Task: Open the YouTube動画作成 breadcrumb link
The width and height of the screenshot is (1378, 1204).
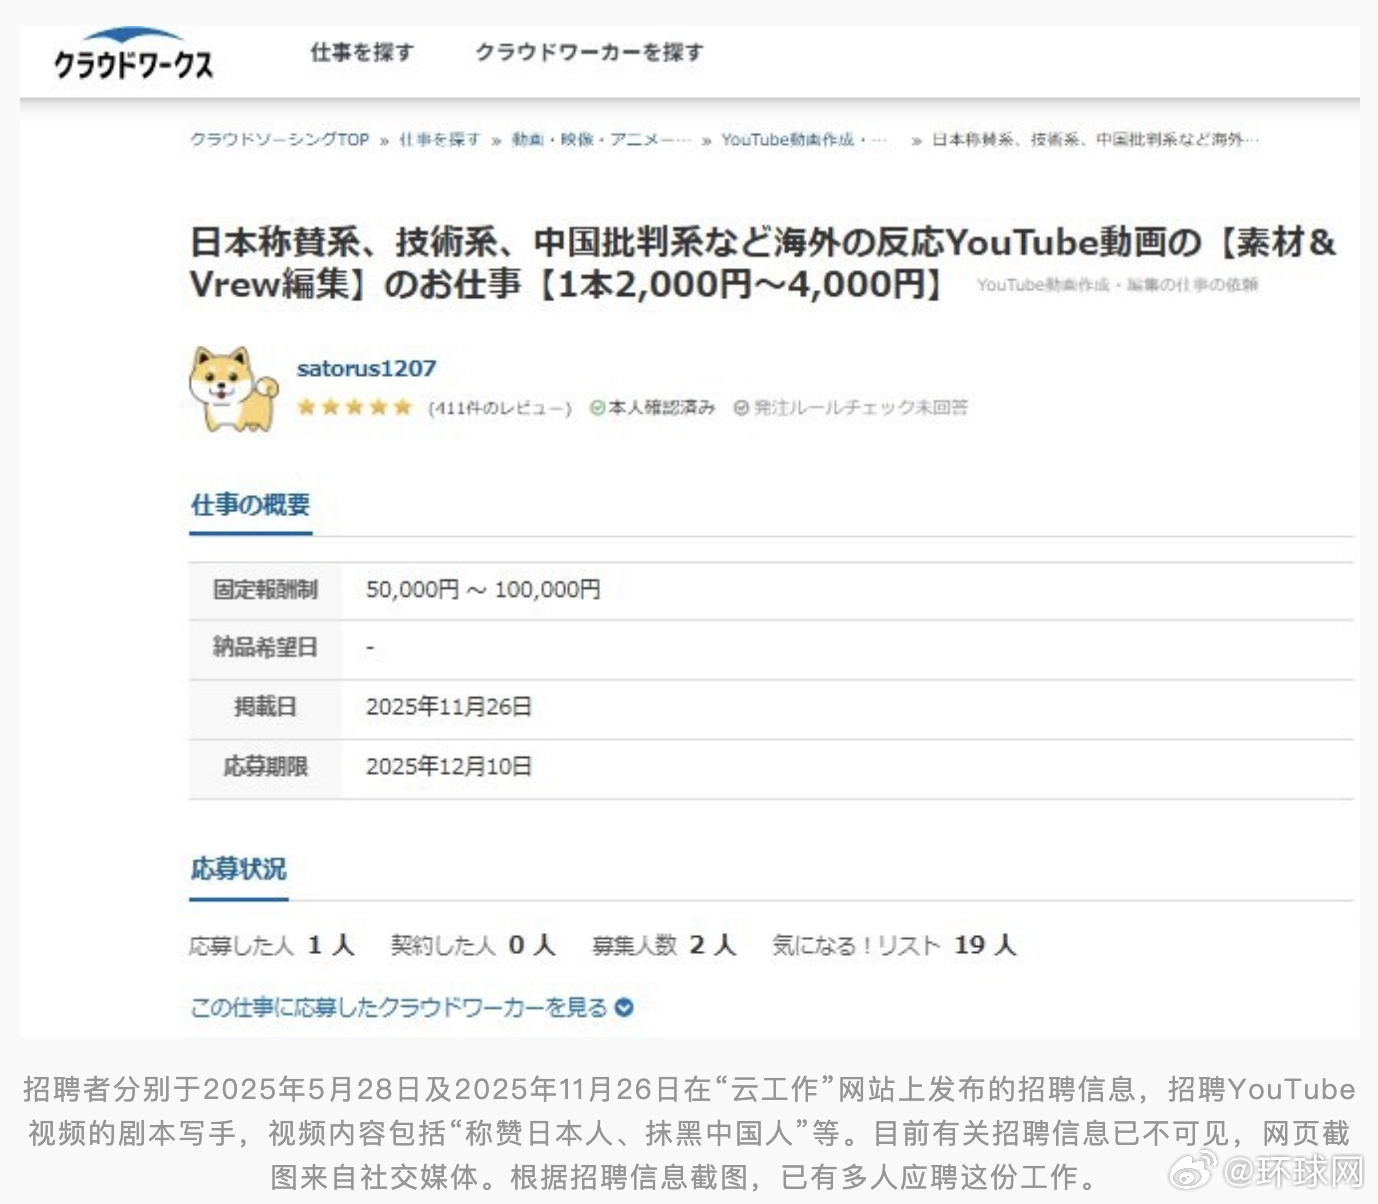Action: pos(805,140)
